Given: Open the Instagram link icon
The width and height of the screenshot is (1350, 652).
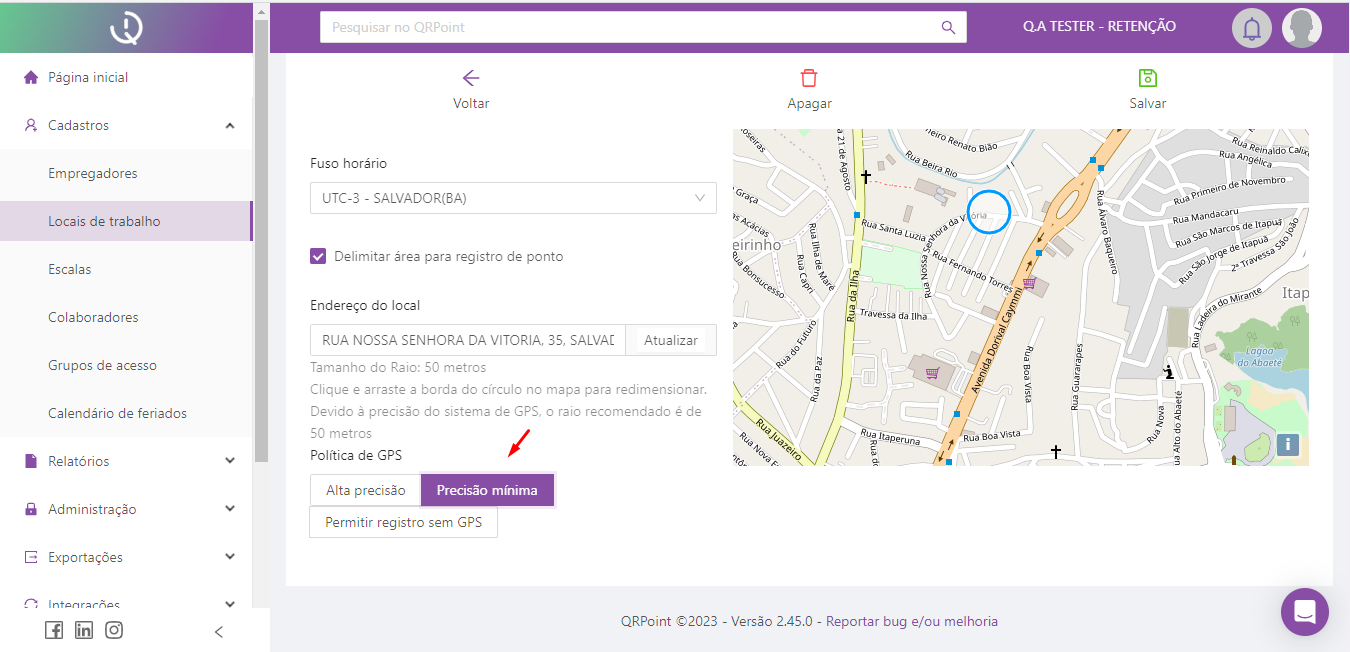Looking at the screenshot, I should click(x=115, y=630).
